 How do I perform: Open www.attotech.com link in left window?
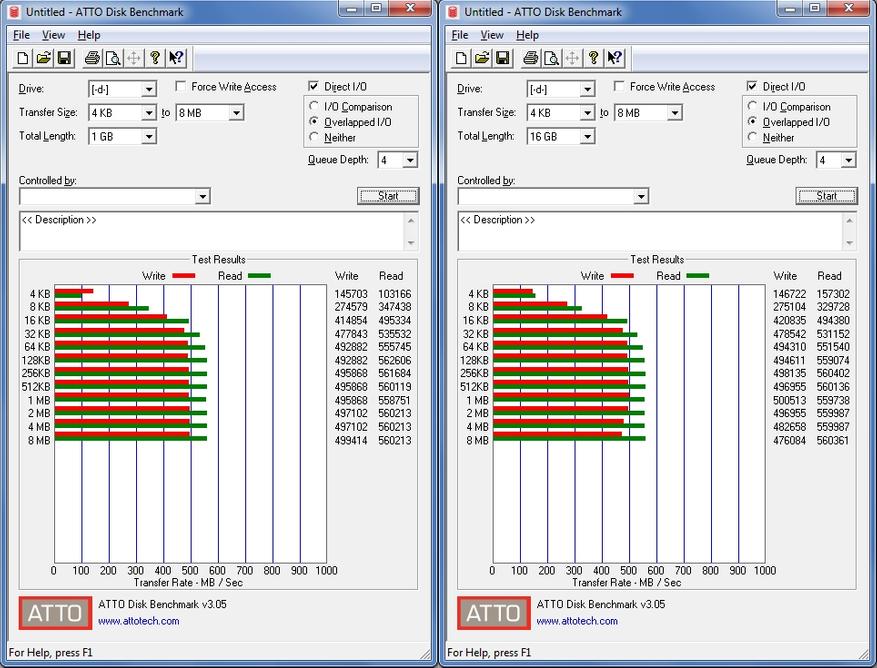[x=139, y=621]
